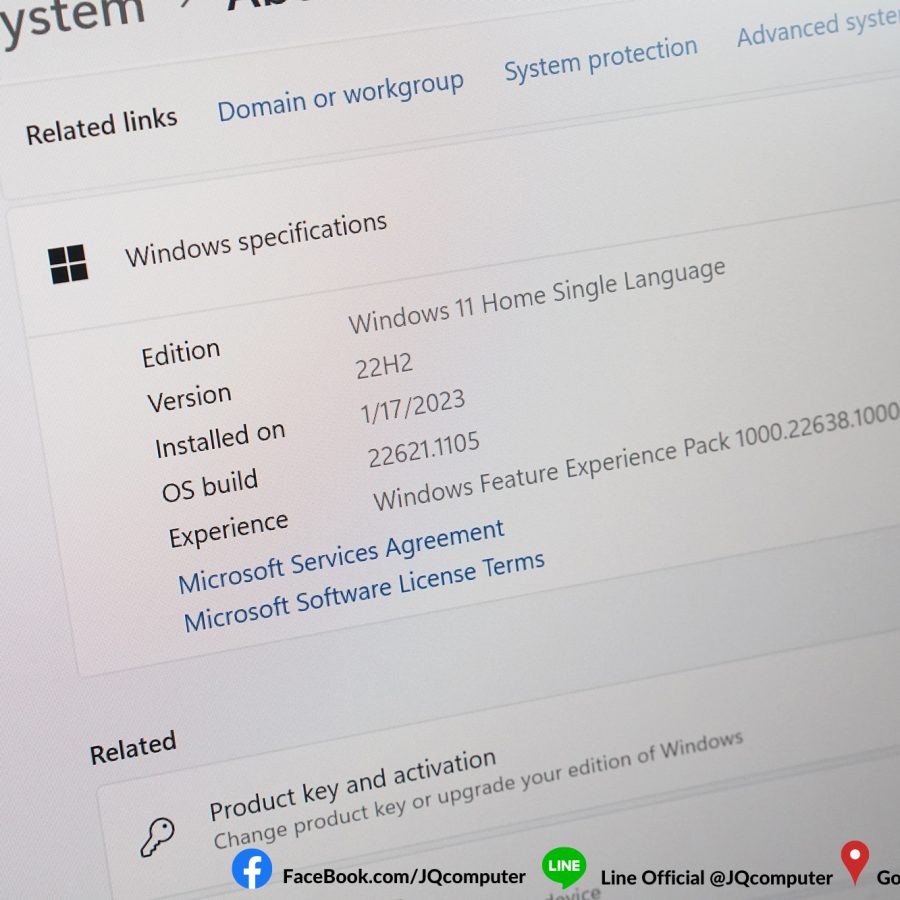This screenshot has width=900, height=900.
Task: Open the Microsoft Services Agreement link
Action: coord(342,556)
